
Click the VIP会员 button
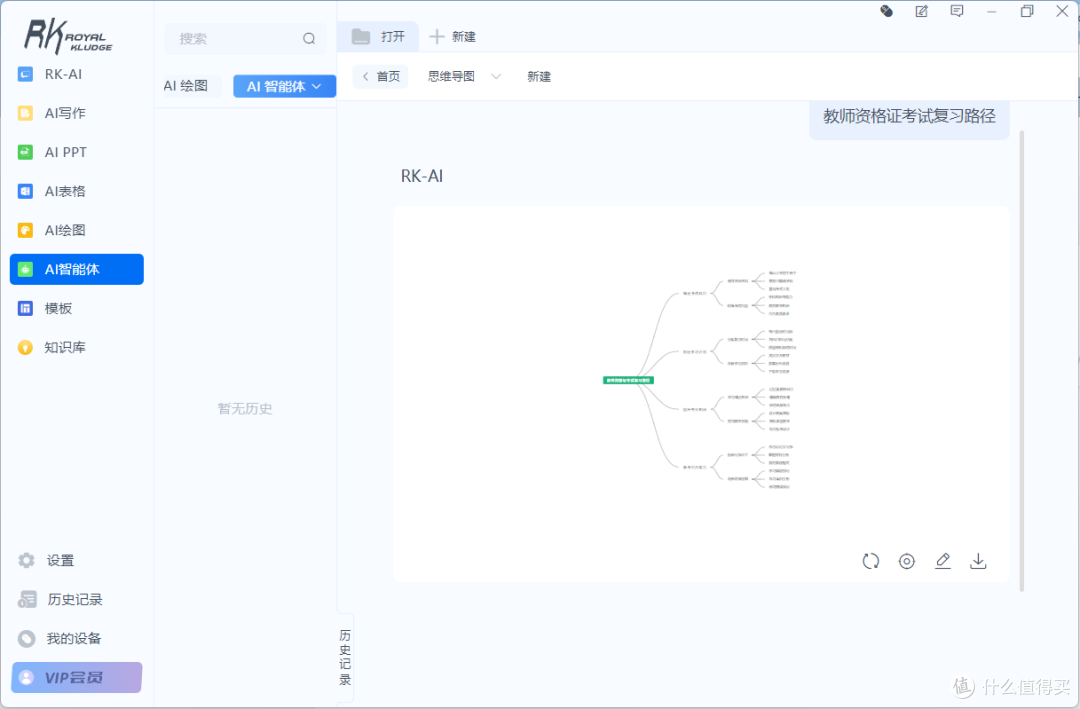[x=76, y=677]
